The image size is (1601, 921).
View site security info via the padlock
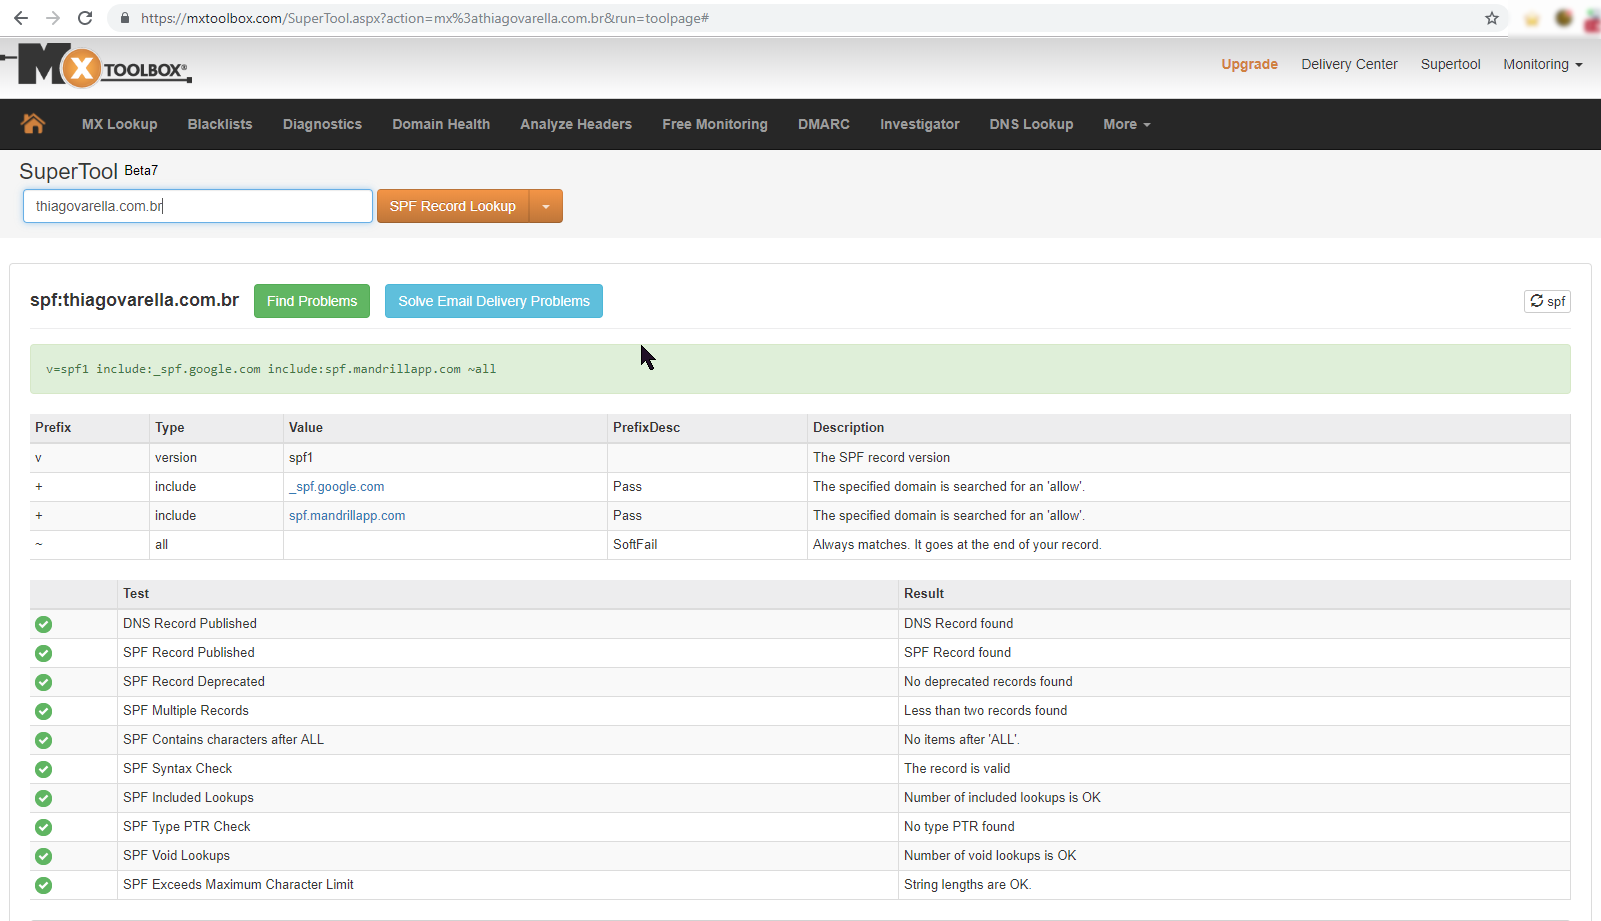click(125, 18)
